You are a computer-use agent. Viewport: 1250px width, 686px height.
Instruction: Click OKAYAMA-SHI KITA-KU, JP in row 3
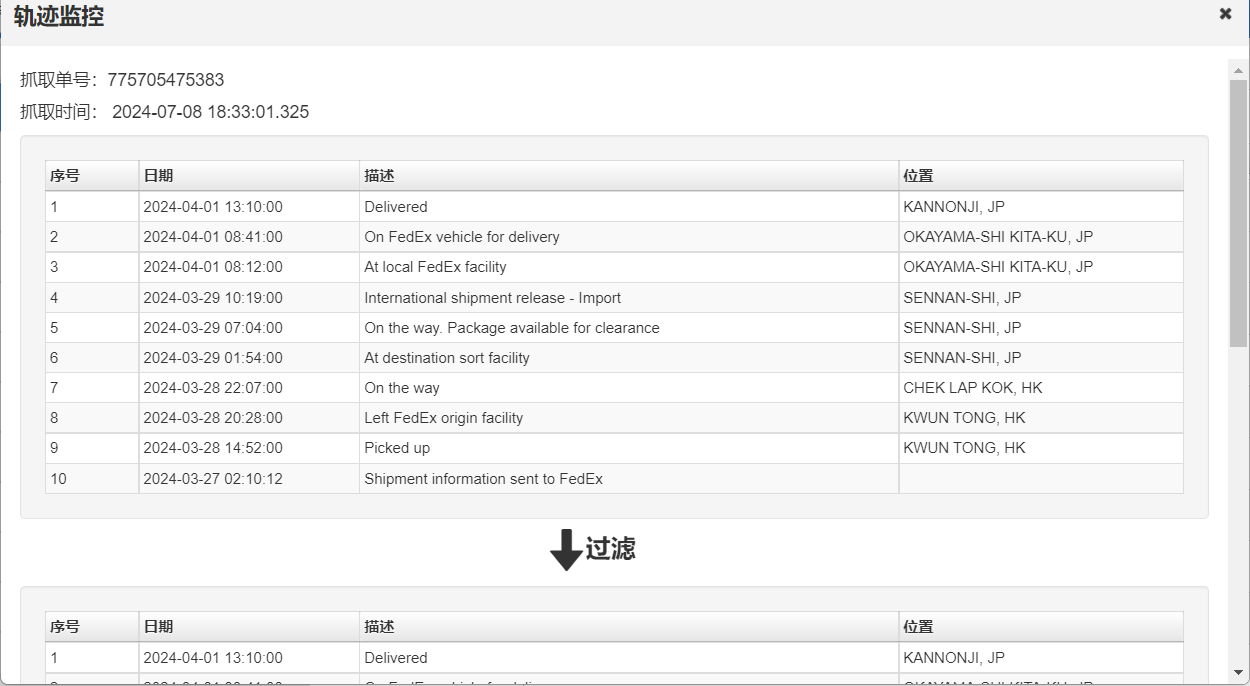(998, 267)
